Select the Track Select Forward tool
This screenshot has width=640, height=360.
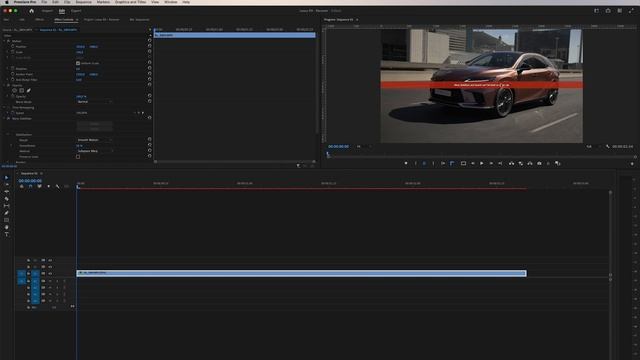click(x=7, y=184)
